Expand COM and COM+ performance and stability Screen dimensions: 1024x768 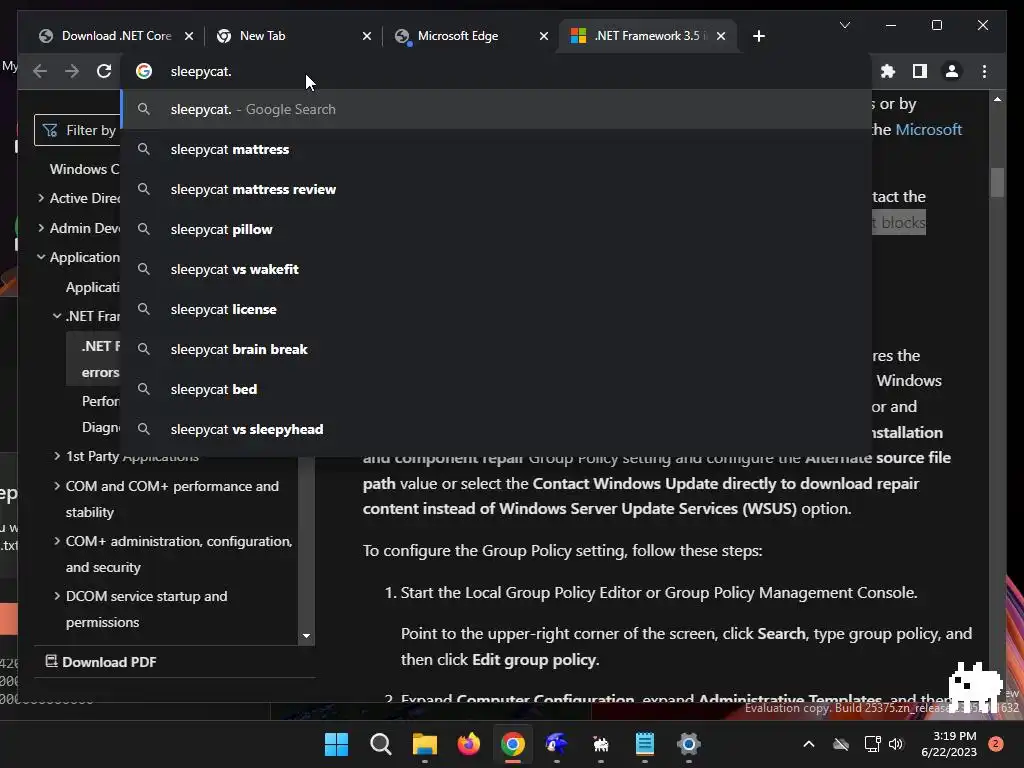click(57, 486)
